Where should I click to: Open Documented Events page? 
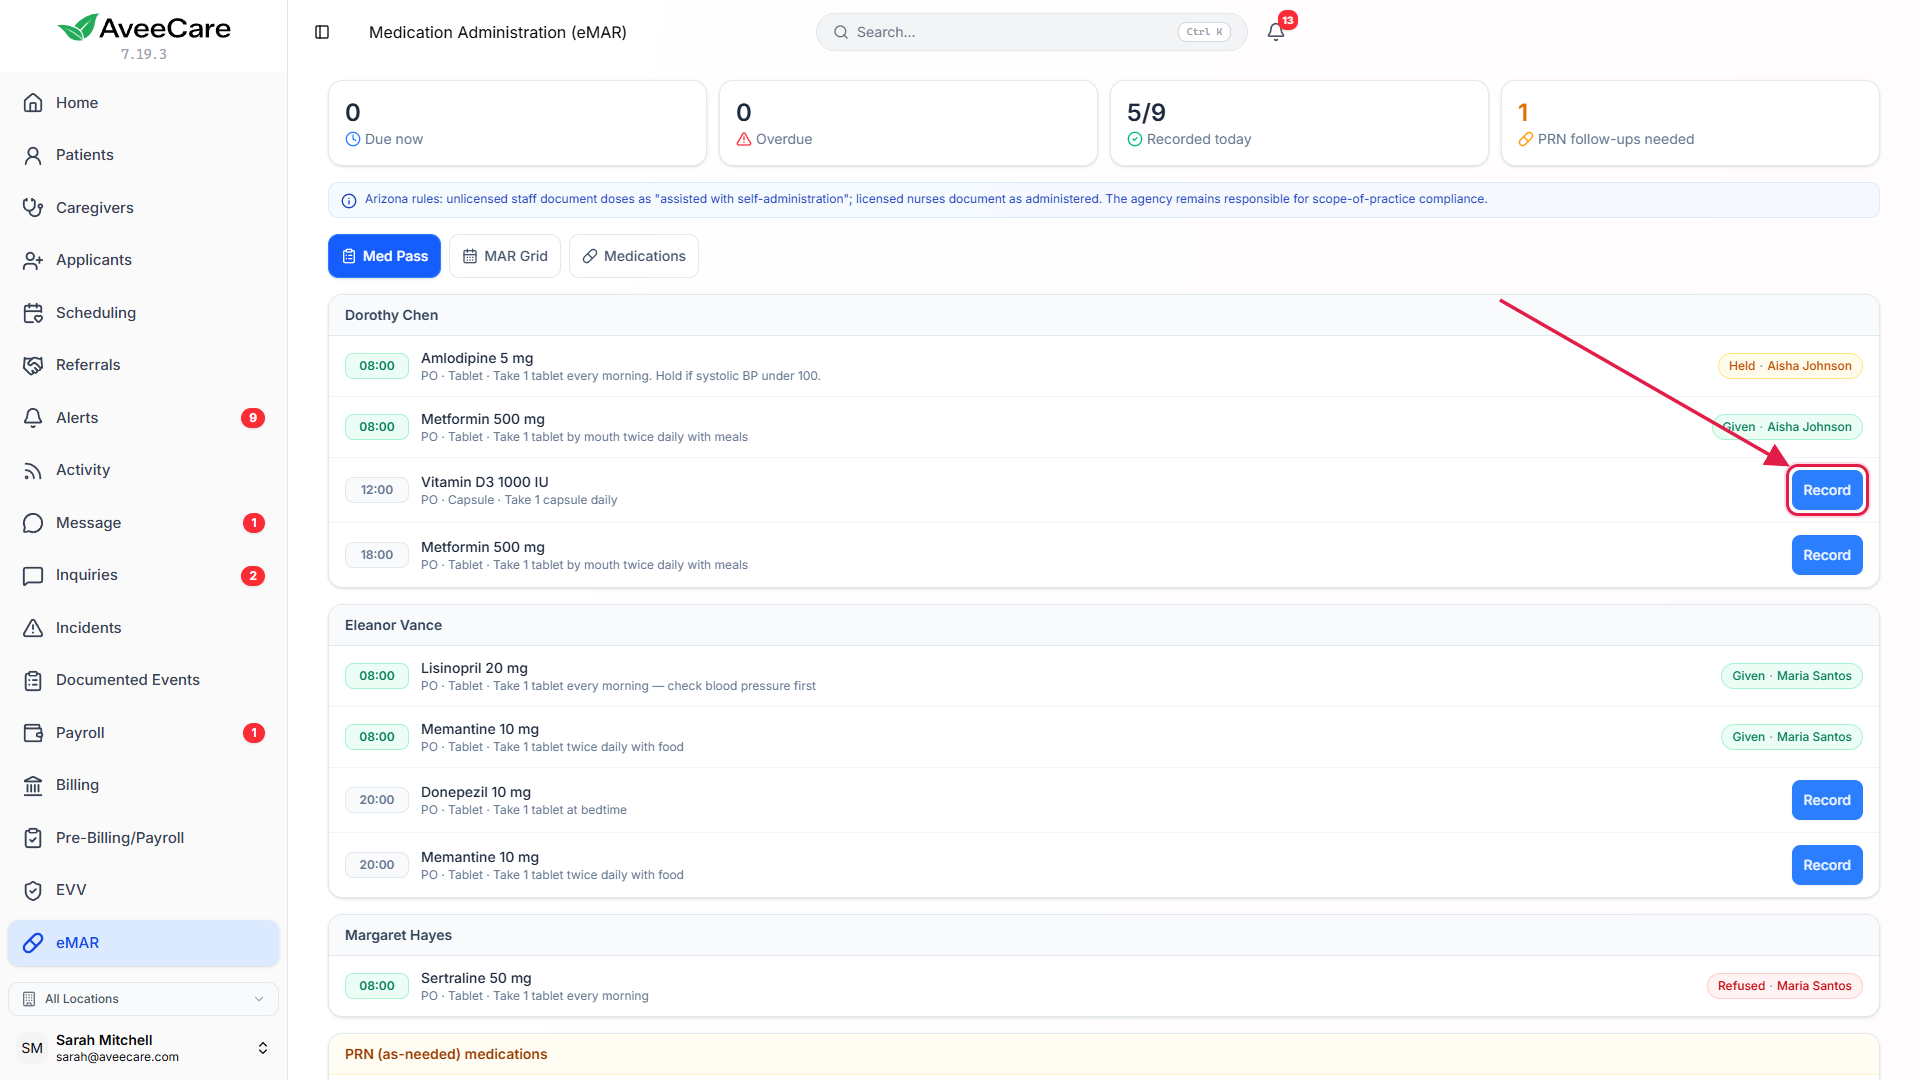[143, 680]
